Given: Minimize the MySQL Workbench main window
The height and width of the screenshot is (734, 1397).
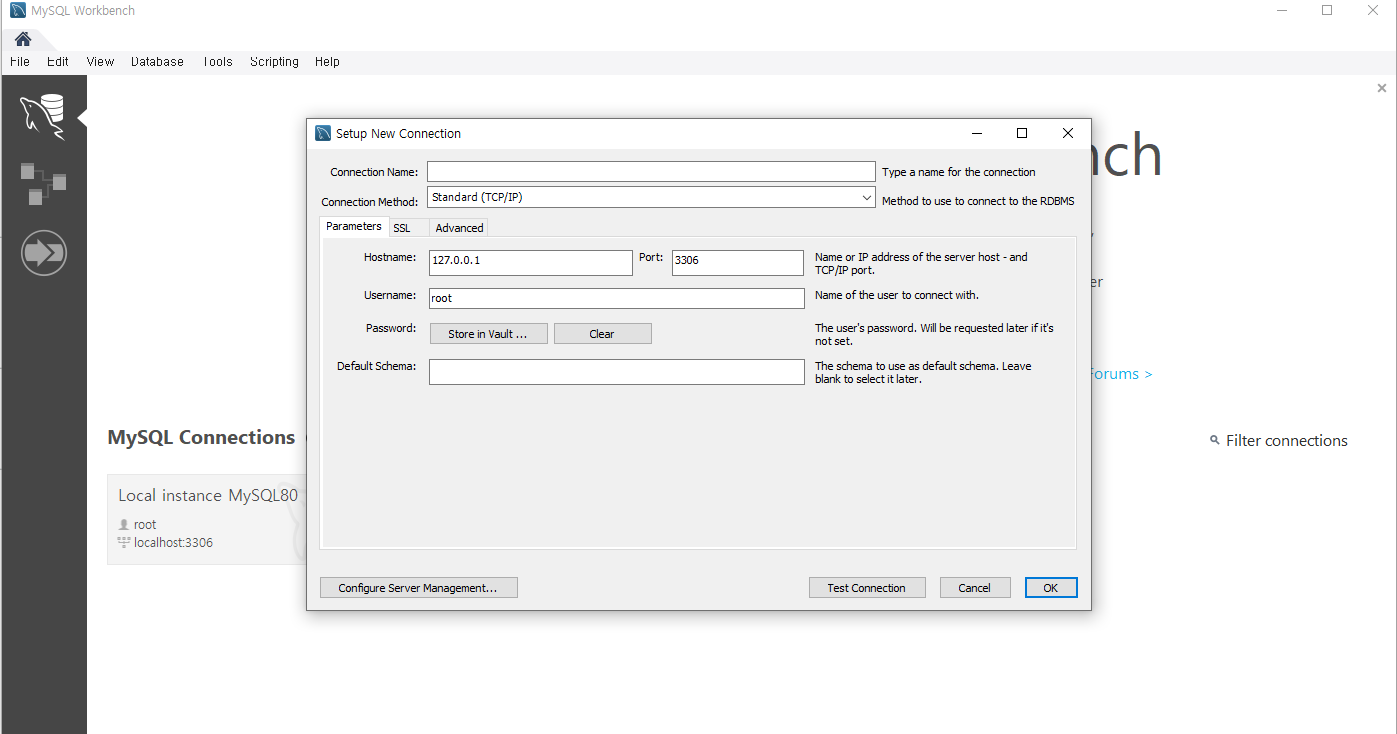Looking at the screenshot, I should coord(1282,10).
